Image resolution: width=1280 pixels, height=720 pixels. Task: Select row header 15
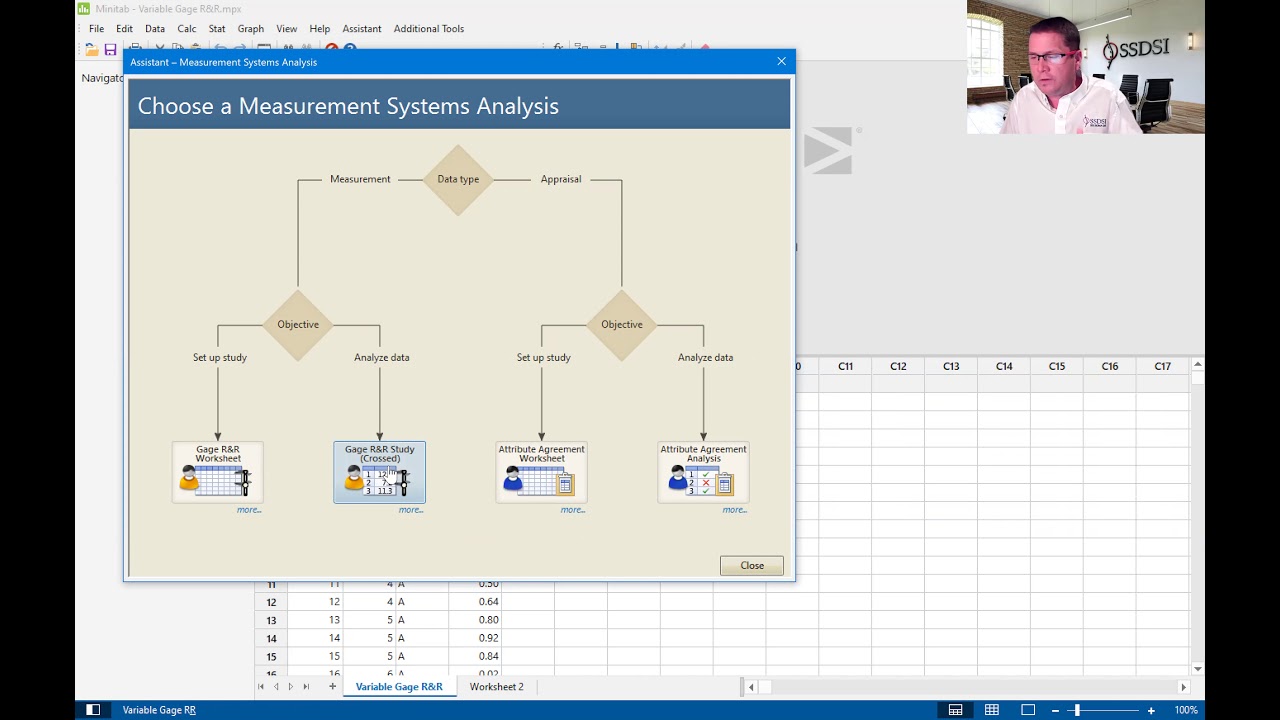[271, 656]
